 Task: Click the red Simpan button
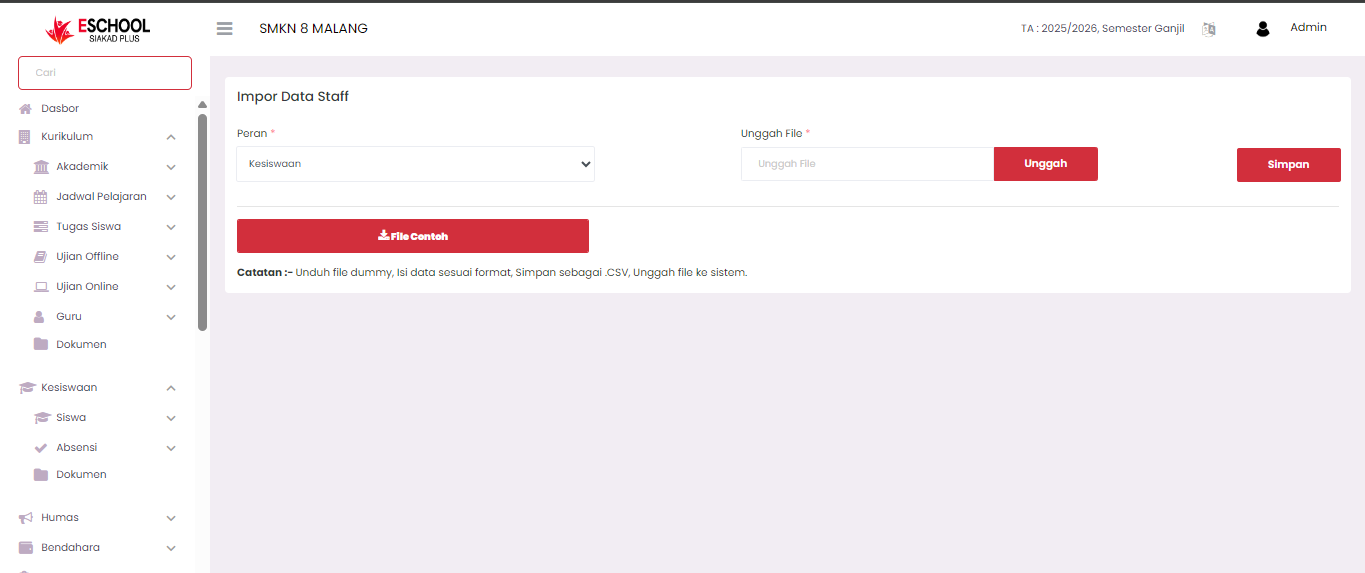(1288, 165)
